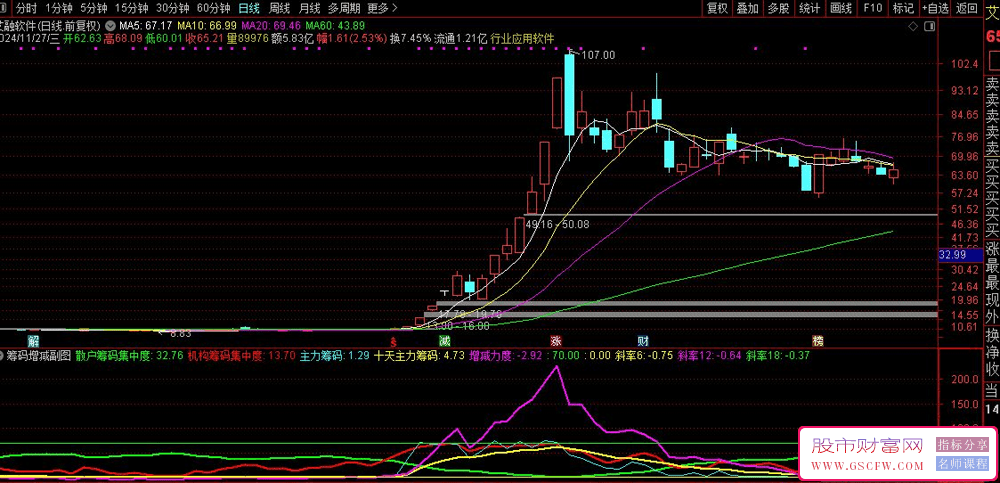Click the 筹码增减副图 indicator name
Image resolution: width=1000 pixels, height=483 pixels.
pyautogui.click(x=39, y=356)
